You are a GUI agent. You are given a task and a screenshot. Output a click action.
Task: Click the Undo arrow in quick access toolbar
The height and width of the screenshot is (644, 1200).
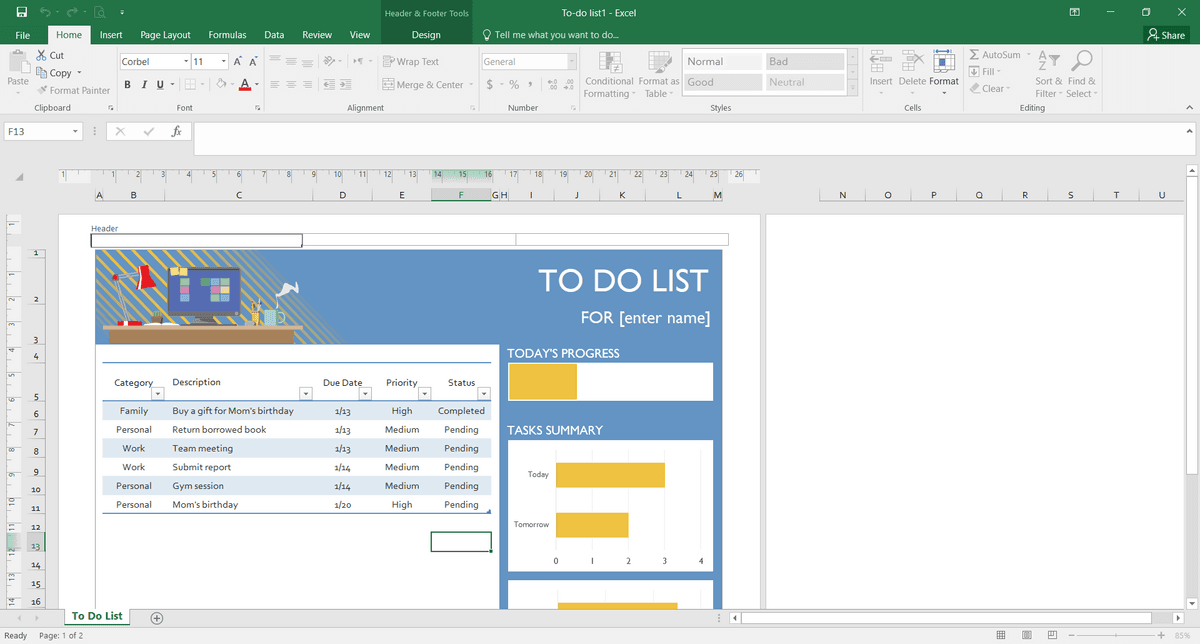[x=46, y=13]
